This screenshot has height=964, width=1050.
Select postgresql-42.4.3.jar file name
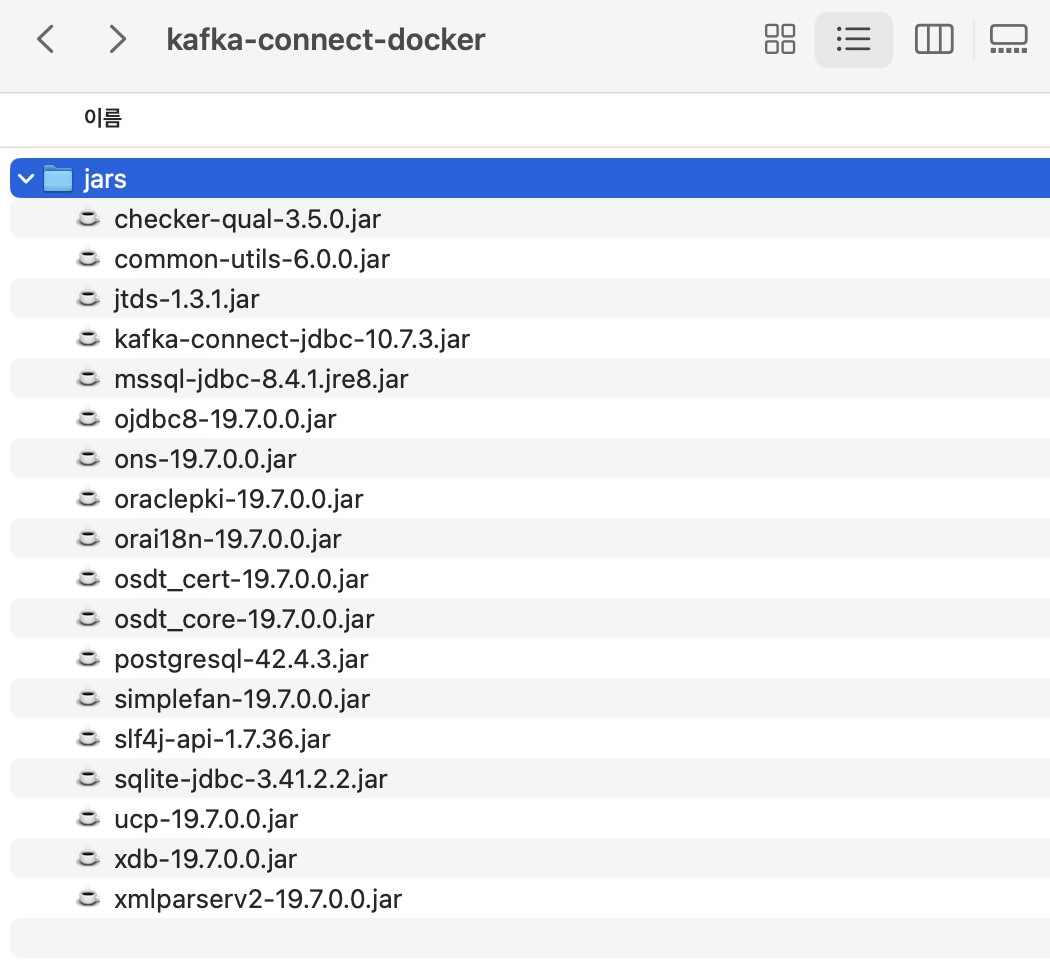(241, 659)
